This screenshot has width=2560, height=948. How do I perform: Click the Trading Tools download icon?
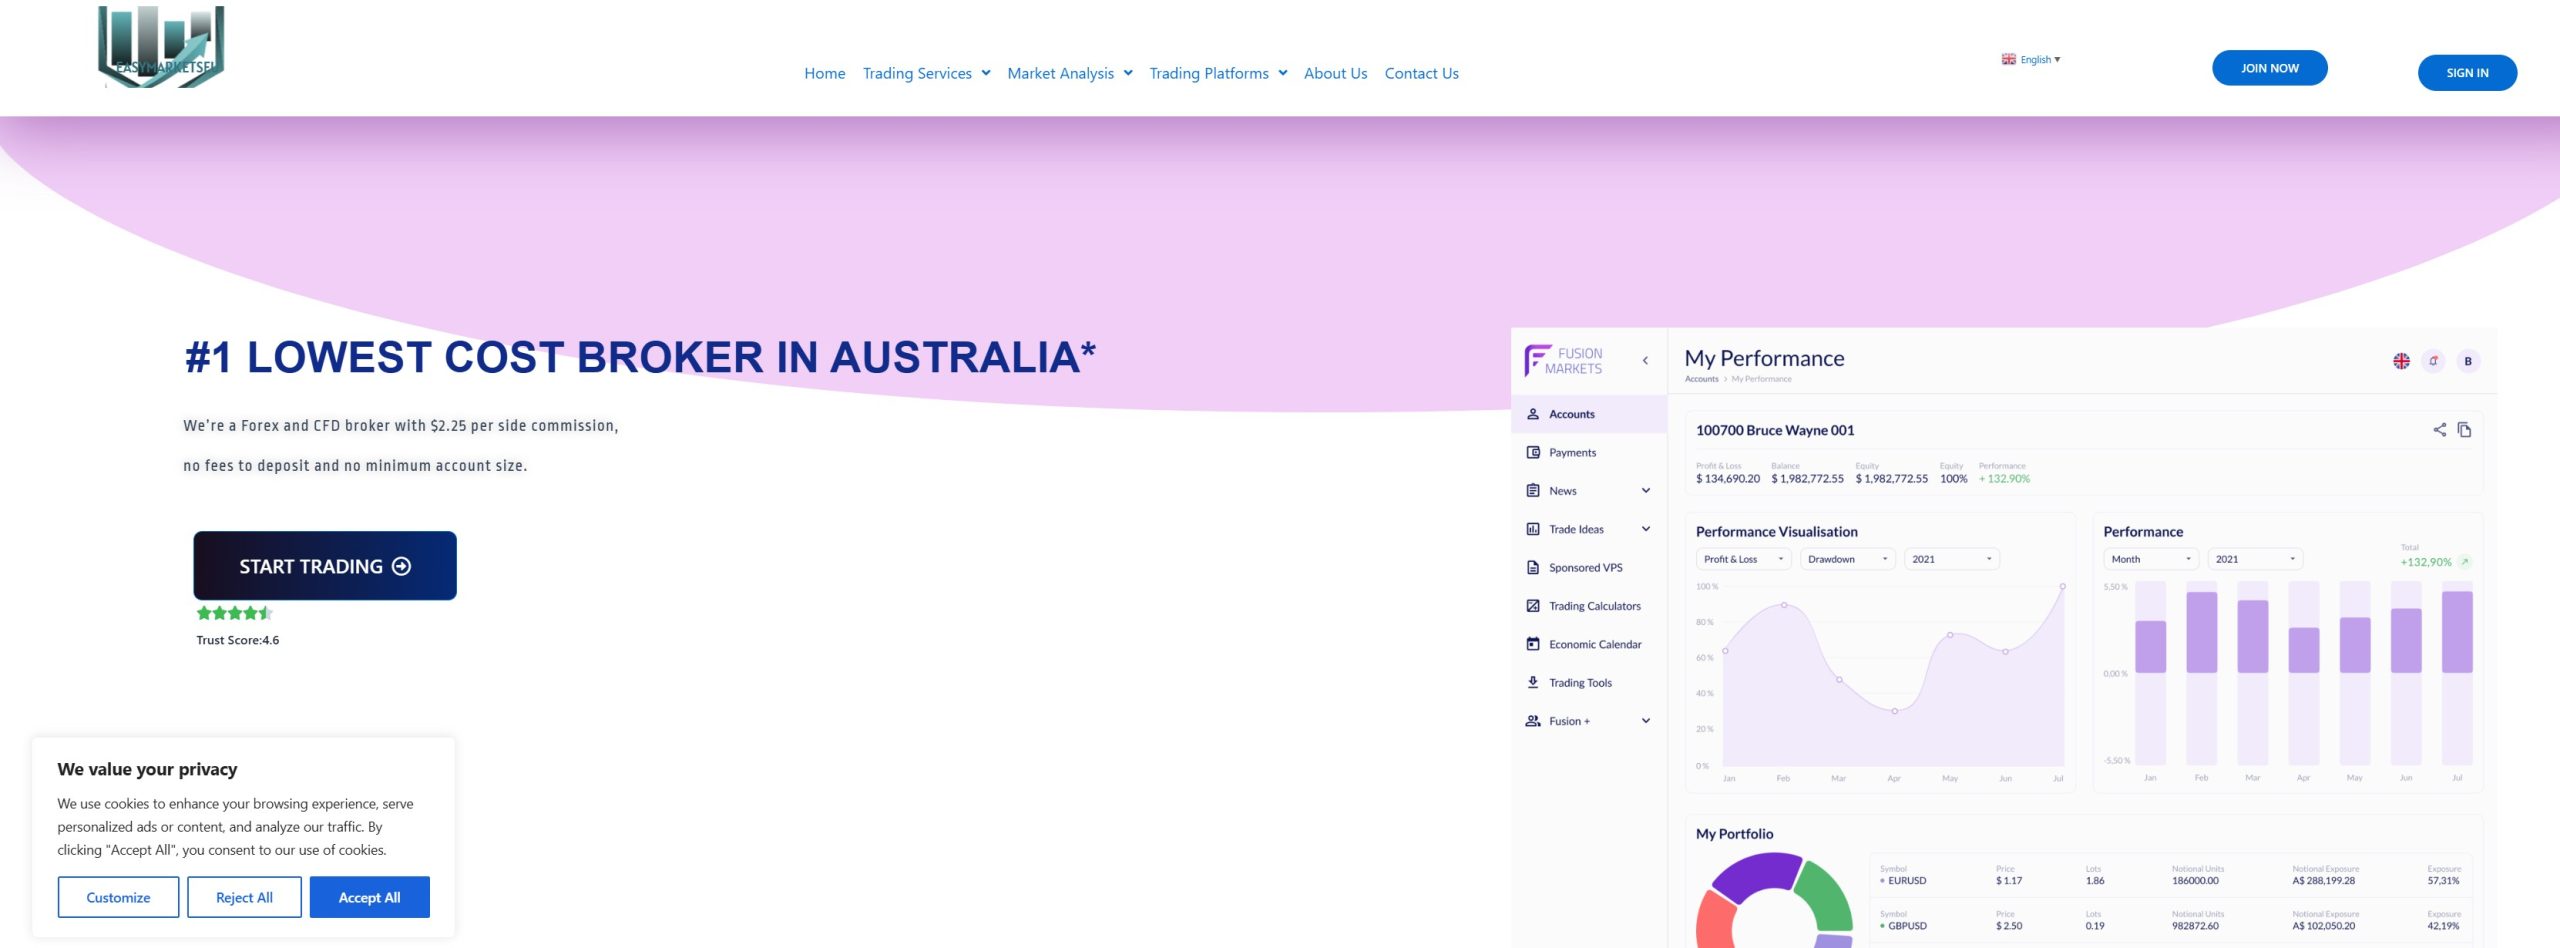(1532, 683)
